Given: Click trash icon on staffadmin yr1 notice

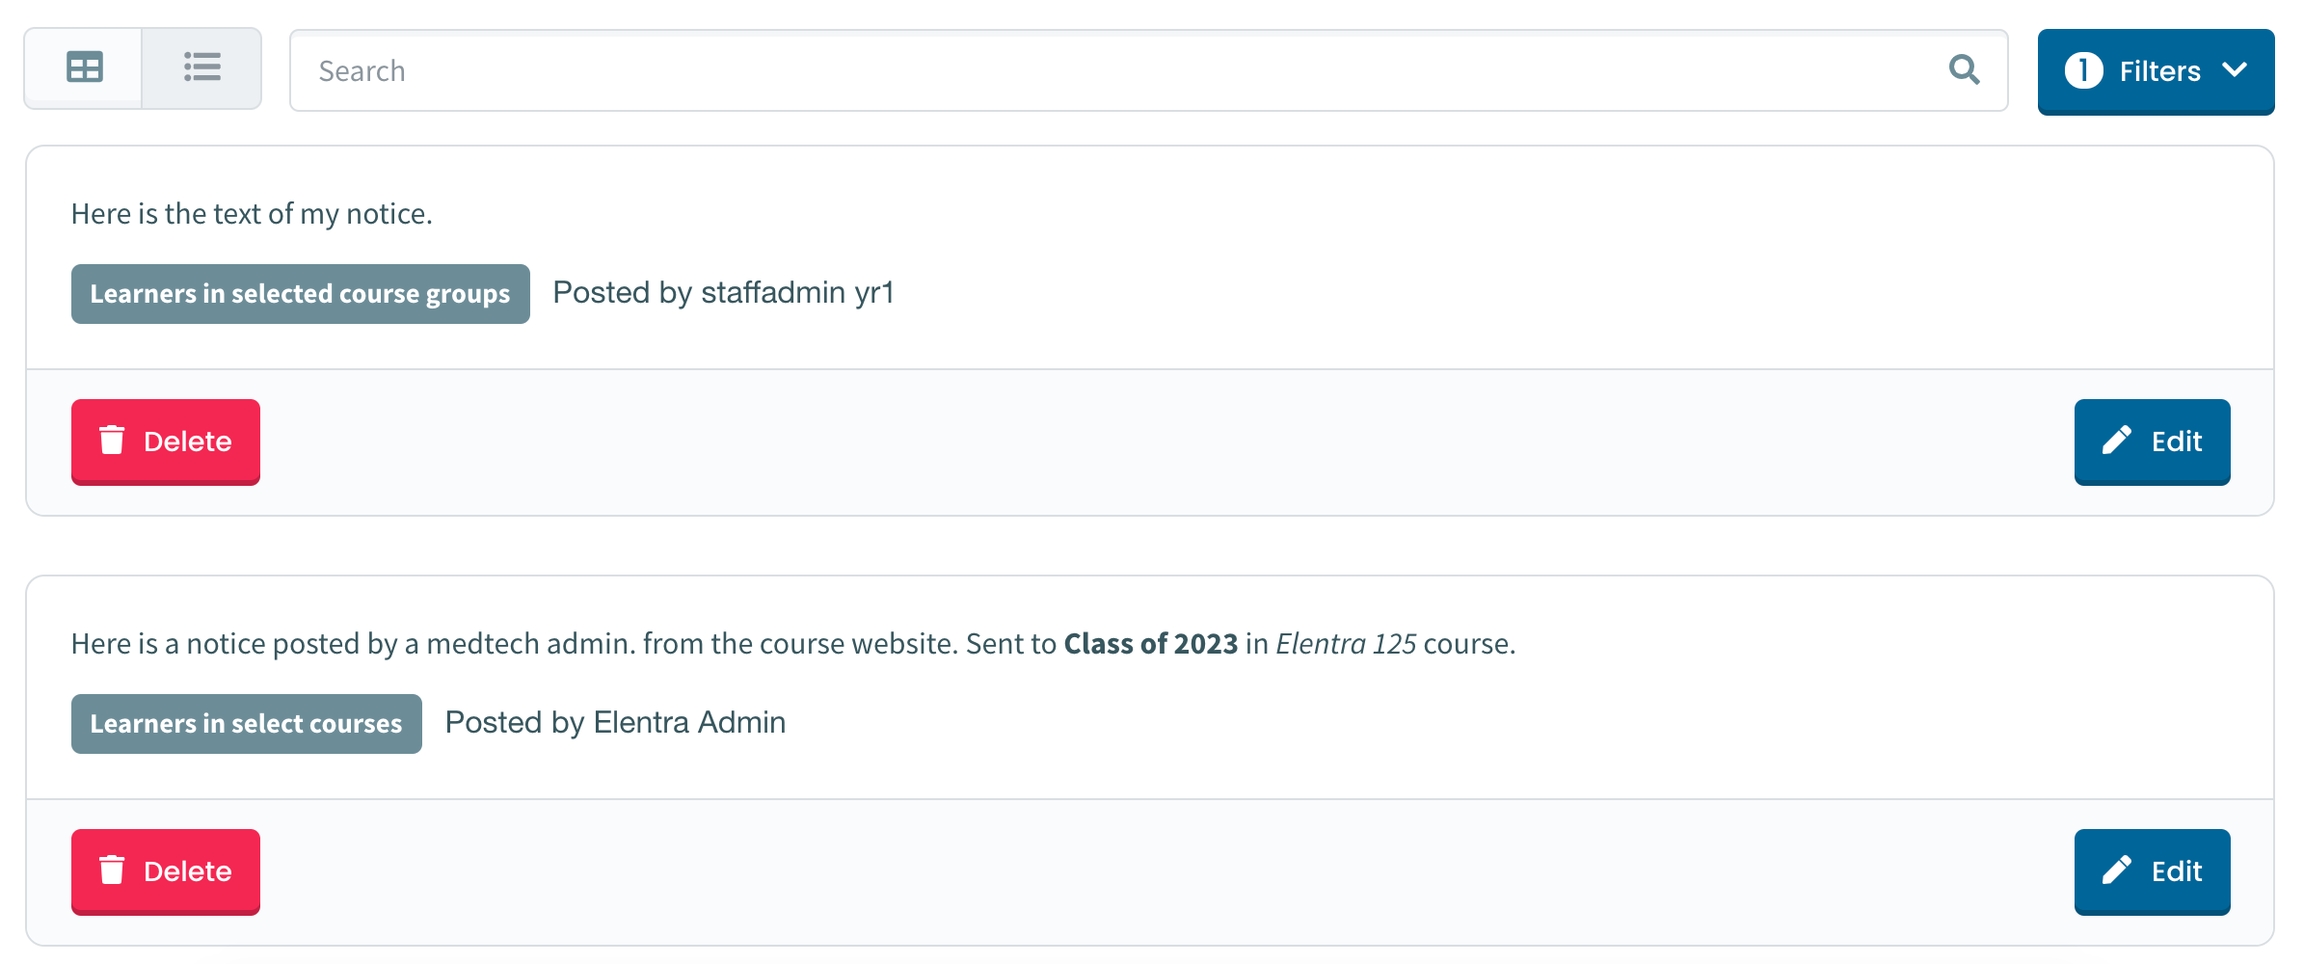Looking at the screenshot, I should [112, 440].
